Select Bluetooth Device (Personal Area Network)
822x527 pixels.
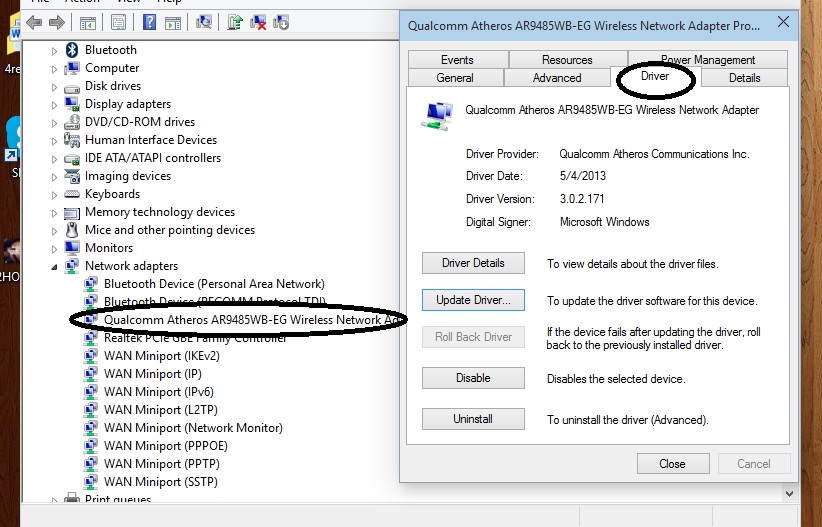(x=214, y=284)
